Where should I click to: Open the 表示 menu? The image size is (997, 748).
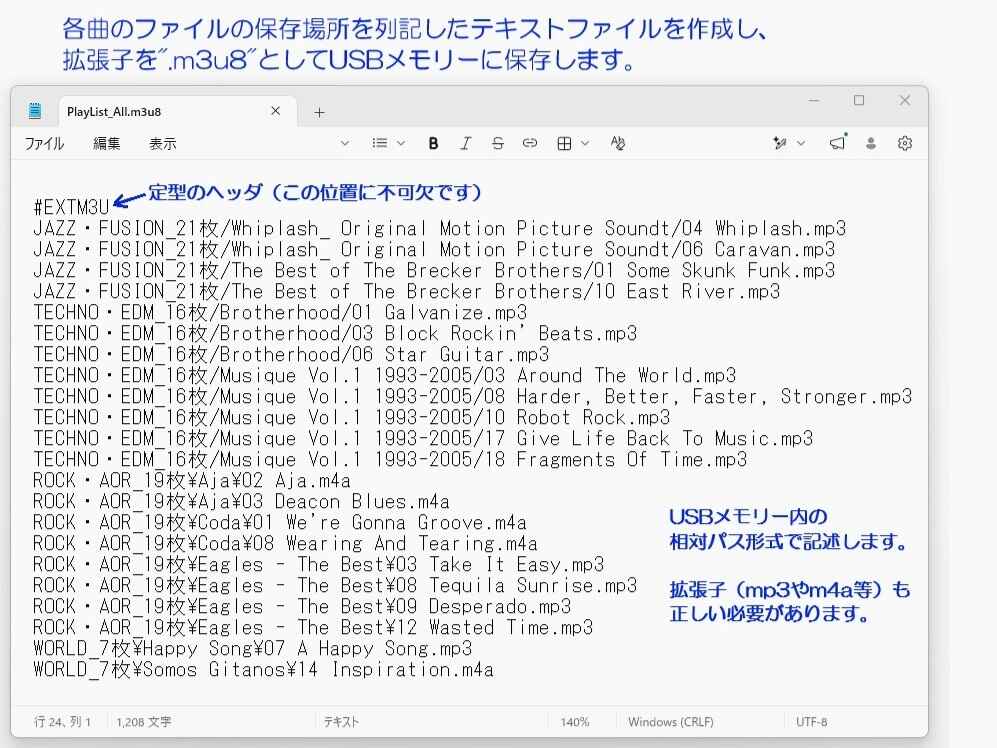[x=163, y=144]
